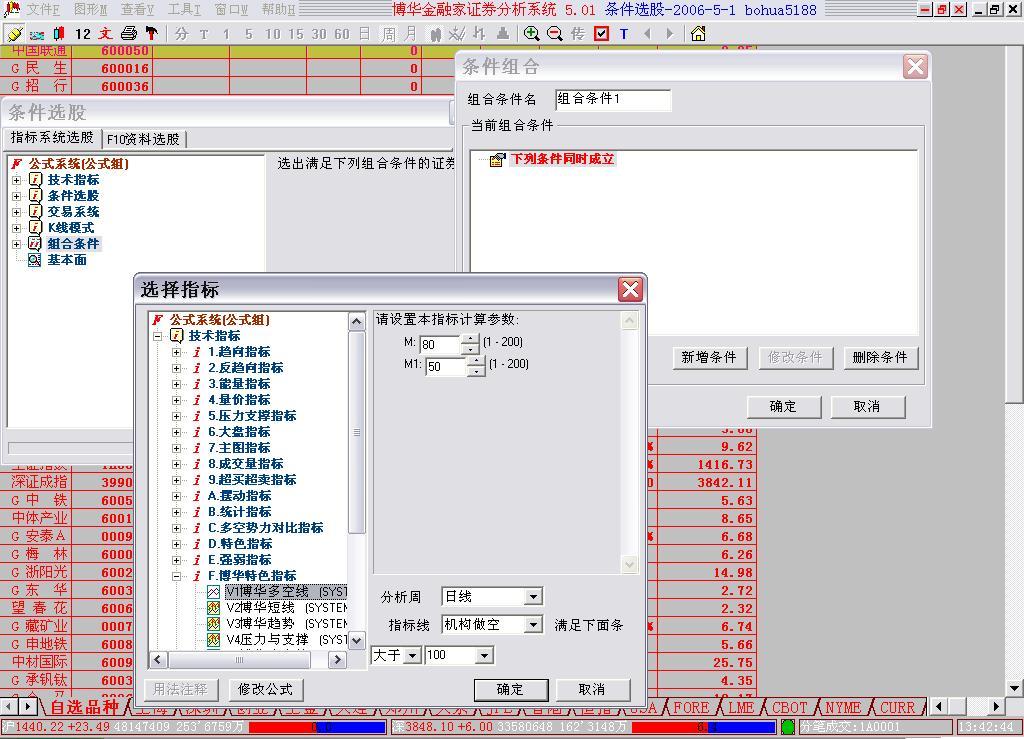Select the 60-minute period toolbar button
The width and height of the screenshot is (1024, 739).
[x=342, y=34]
